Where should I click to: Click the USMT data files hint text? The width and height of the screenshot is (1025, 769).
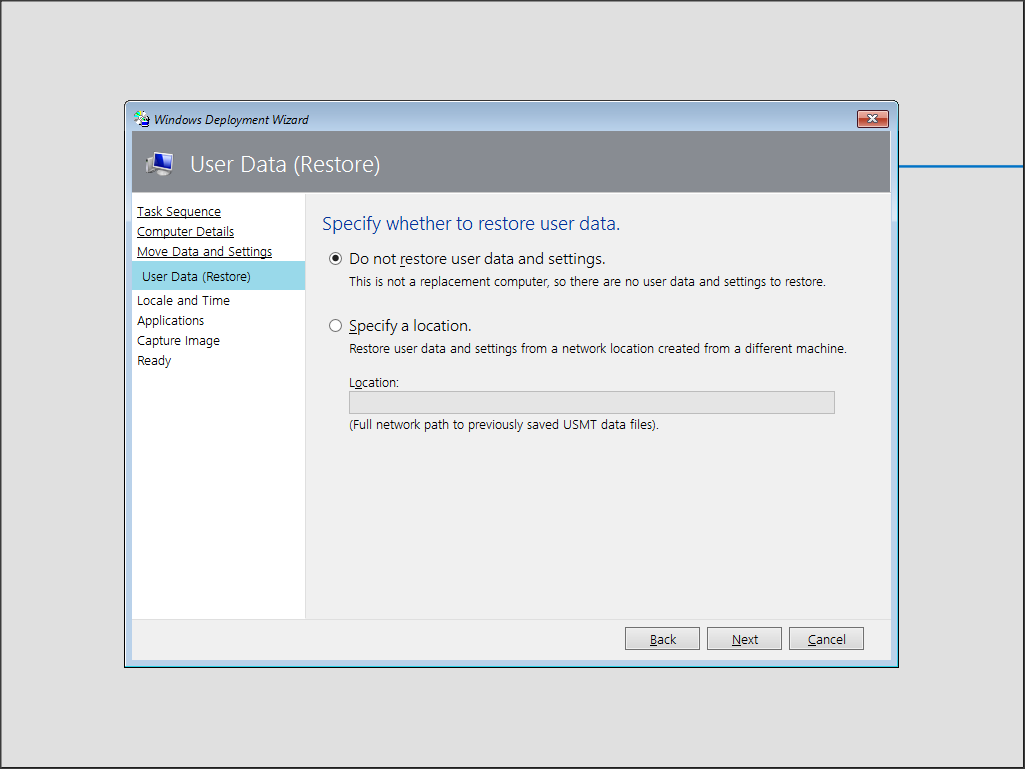coord(504,424)
